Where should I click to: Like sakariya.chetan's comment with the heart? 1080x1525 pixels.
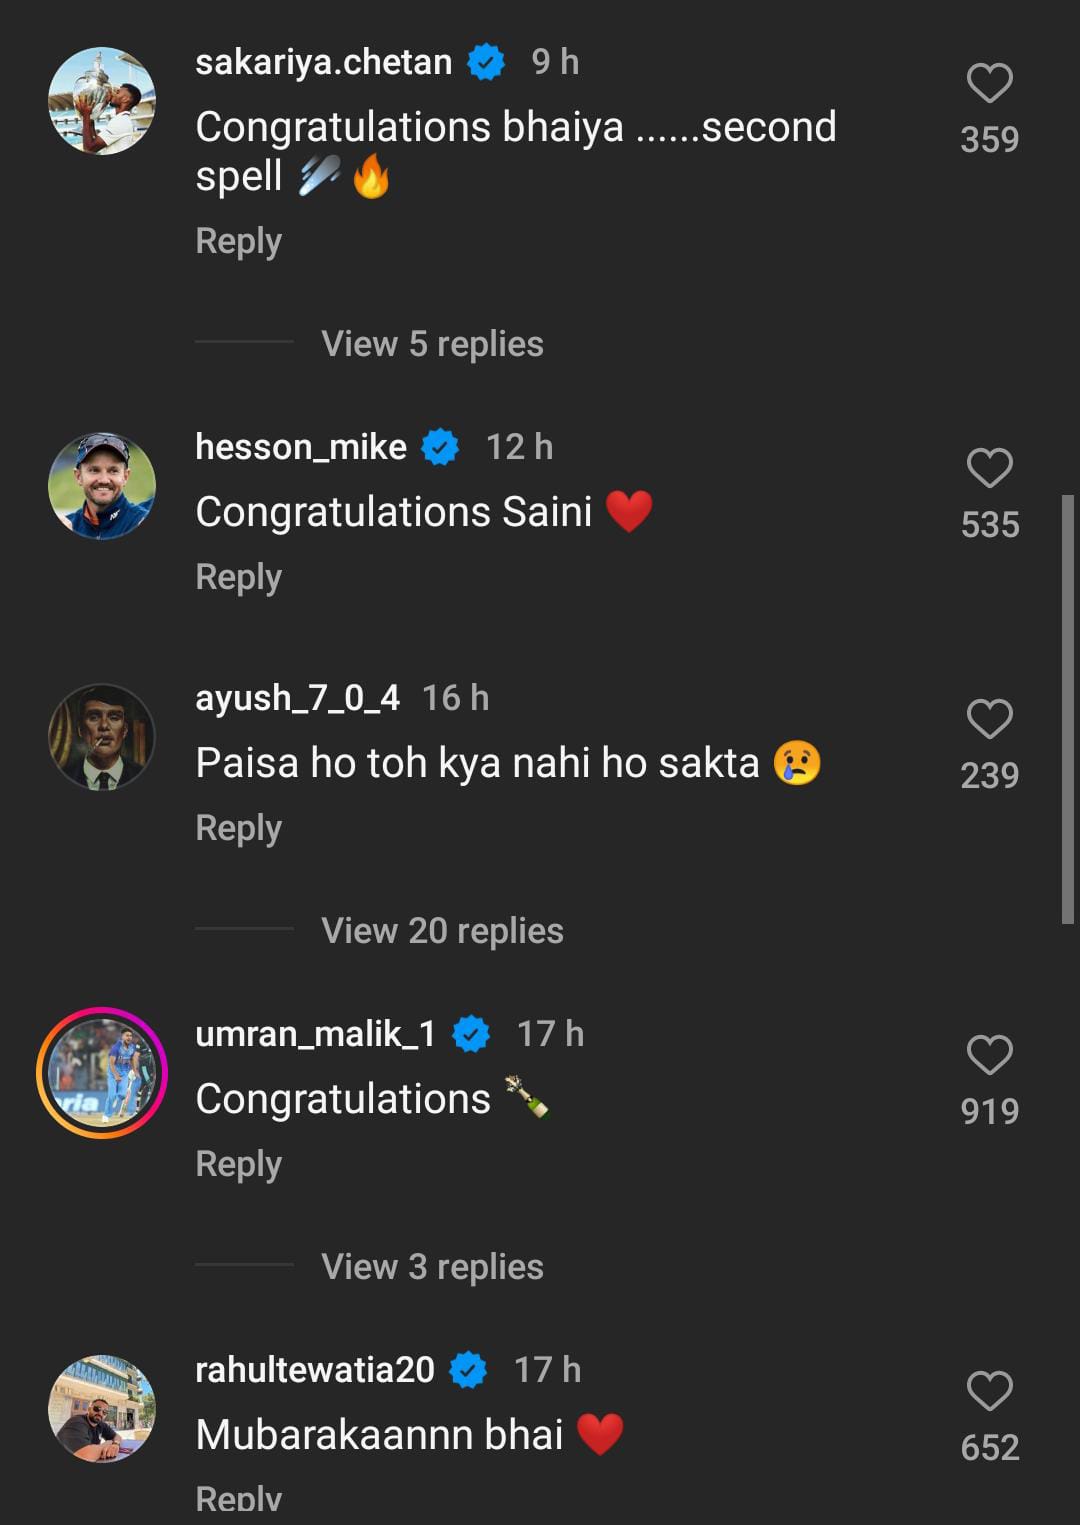coord(989,84)
